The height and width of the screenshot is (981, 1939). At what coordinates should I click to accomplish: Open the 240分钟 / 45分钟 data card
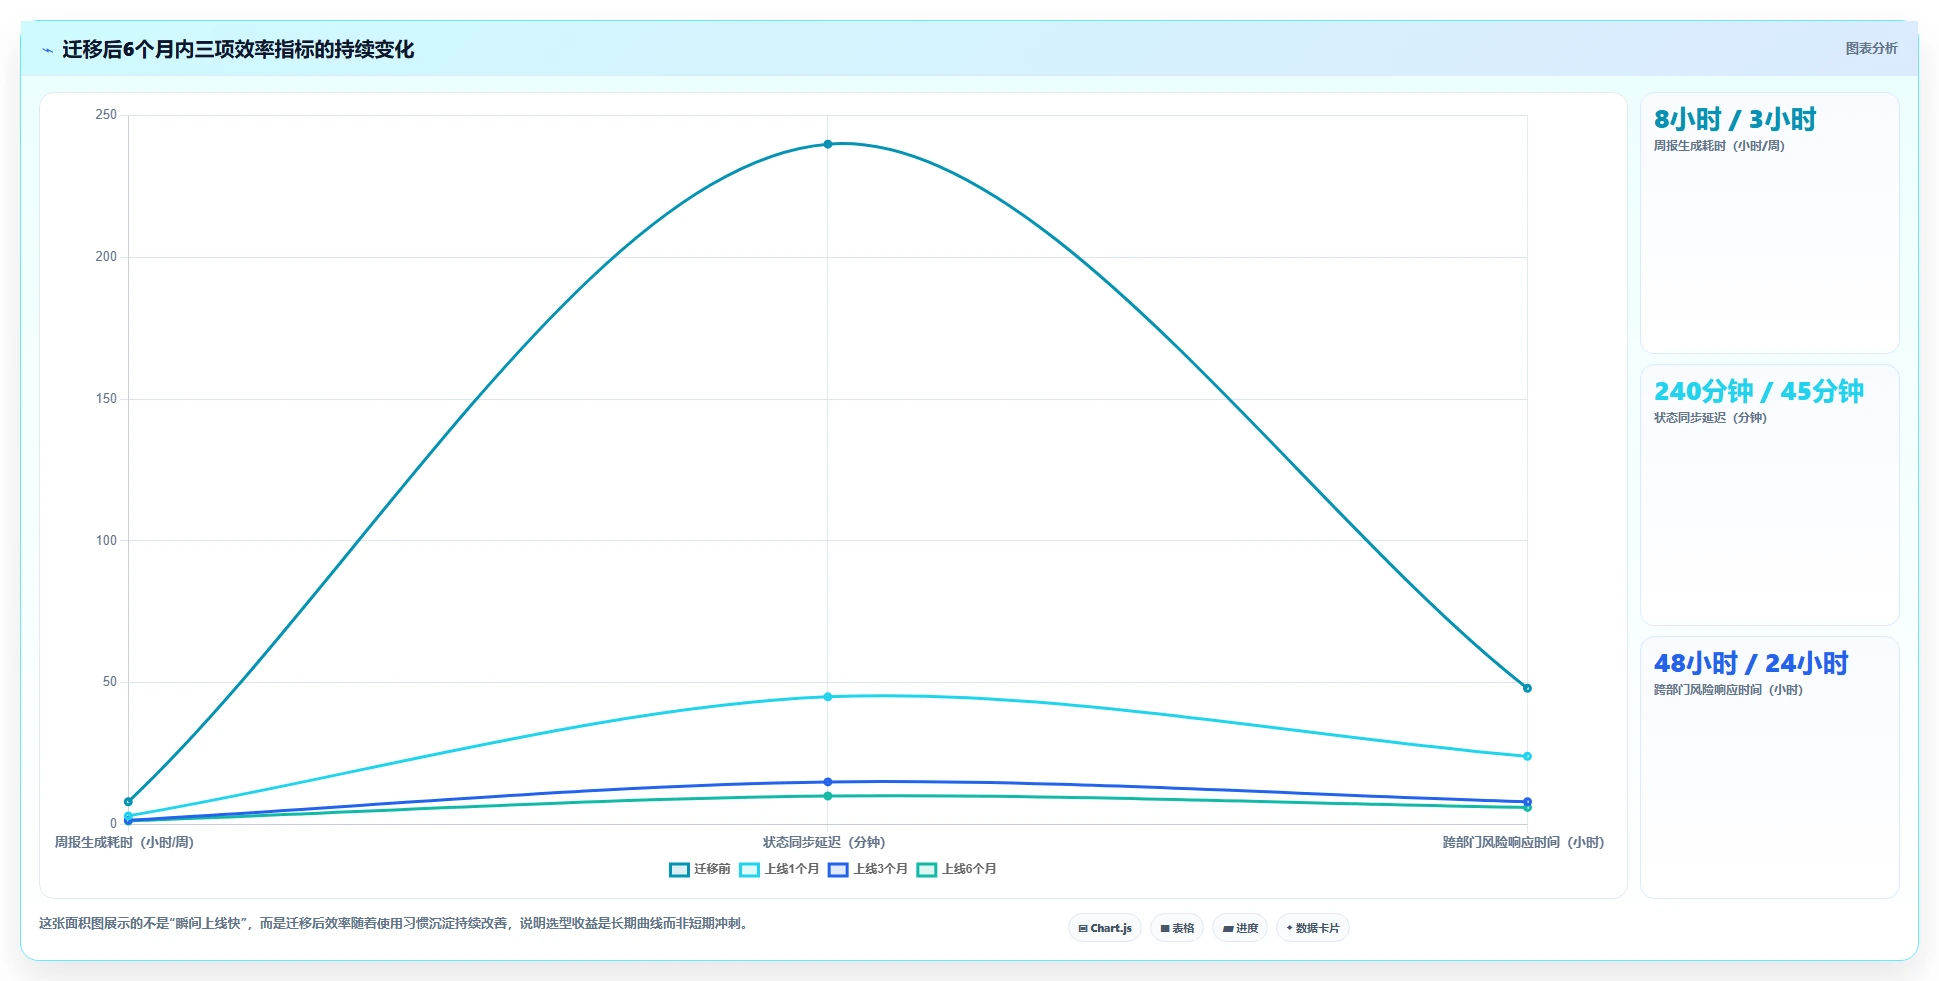click(x=1770, y=495)
